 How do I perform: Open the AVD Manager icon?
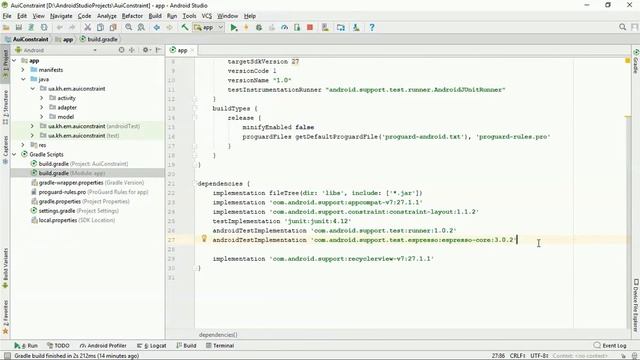(325, 27)
